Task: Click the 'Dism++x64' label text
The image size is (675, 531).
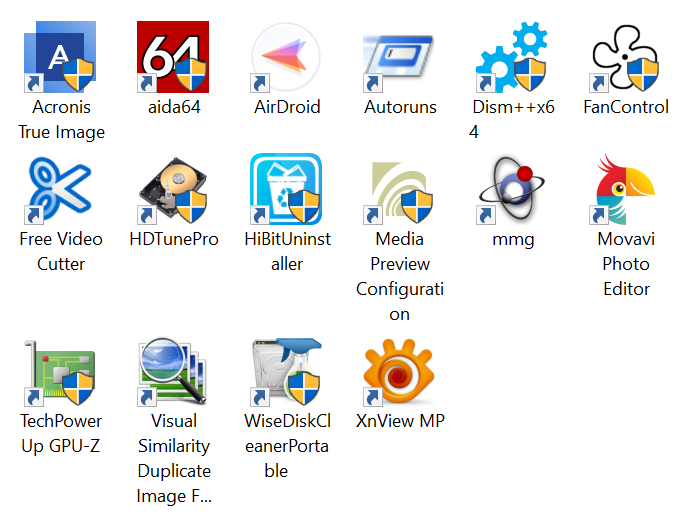Action: click(512, 120)
